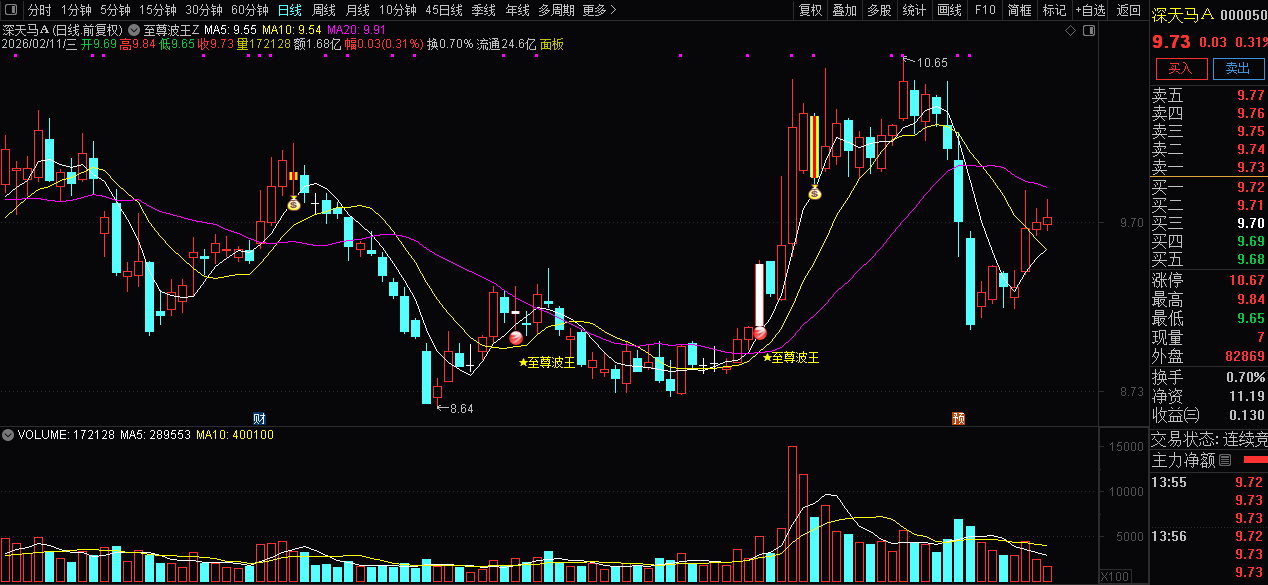Select the 60分钟 period
1268x585 pixels.
tap(250, 10)
